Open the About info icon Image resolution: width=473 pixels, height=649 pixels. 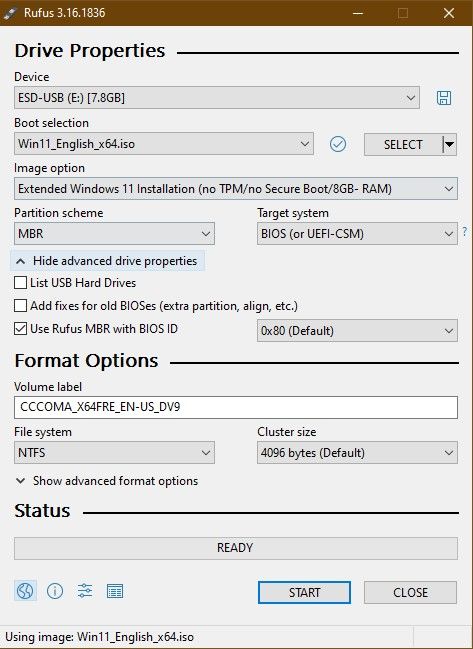[x=55, y=591]
